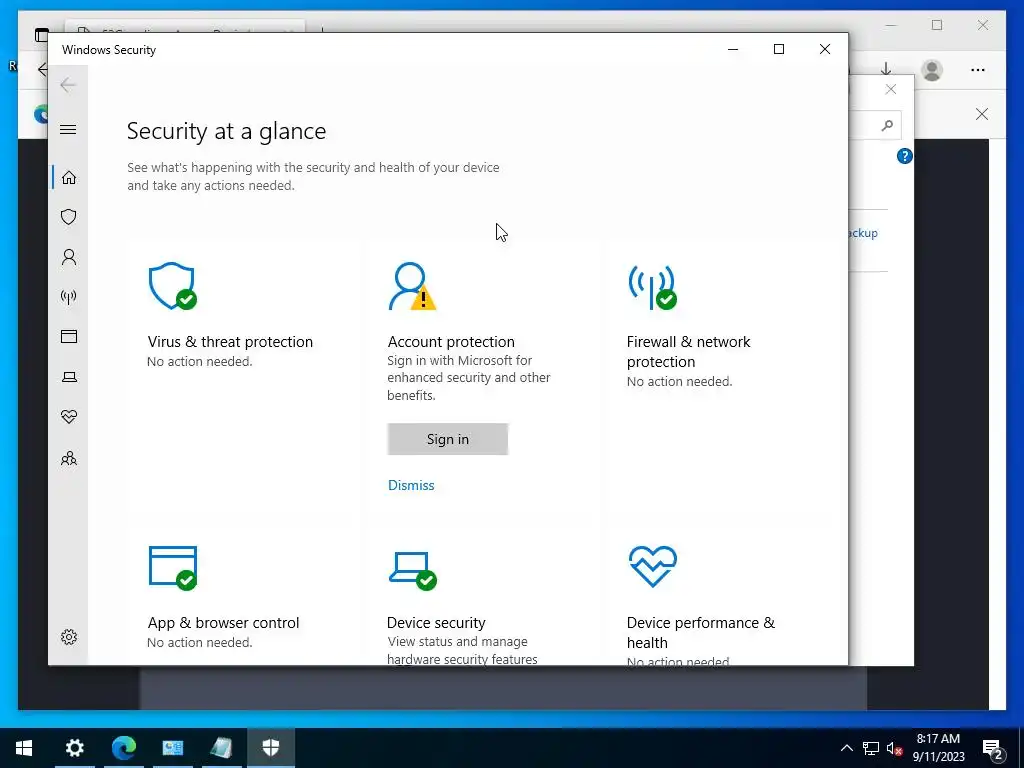
Task: Open the Home sidebar icon
Action: 69,178
